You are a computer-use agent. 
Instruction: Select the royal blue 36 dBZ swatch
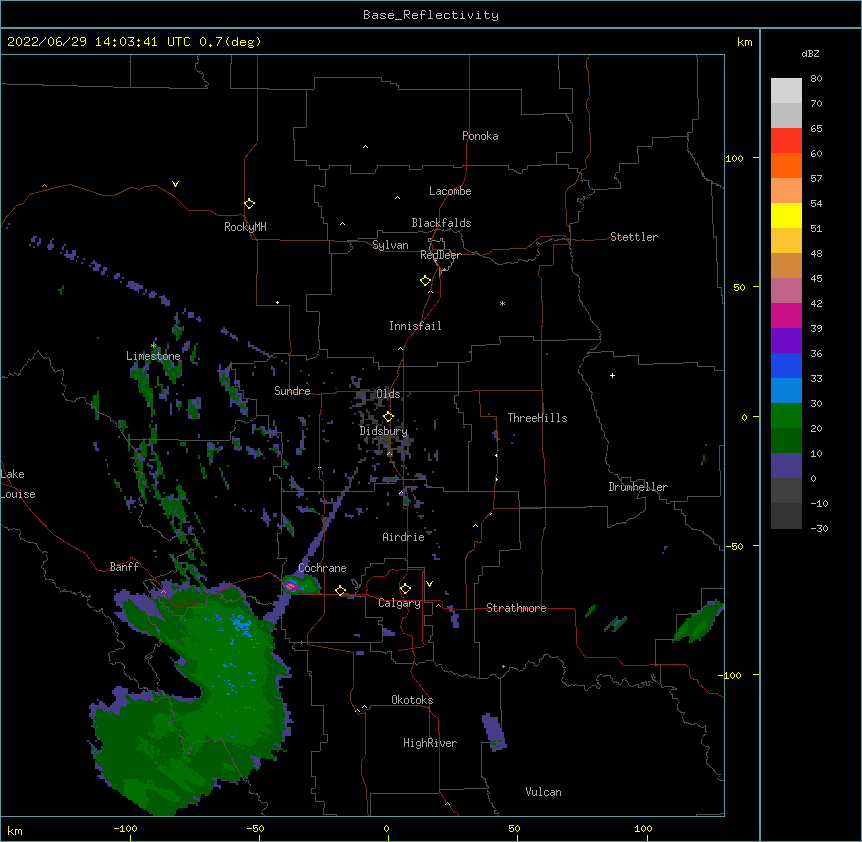pos(786,365)
